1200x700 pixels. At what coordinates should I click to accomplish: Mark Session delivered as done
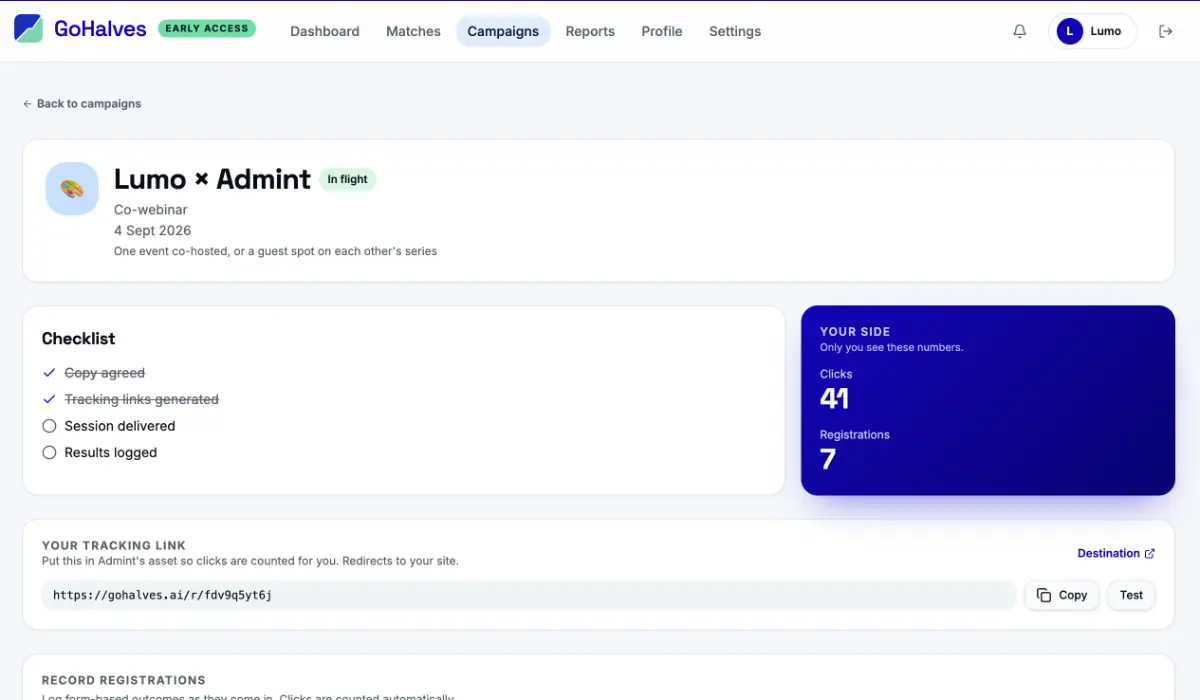49,426
